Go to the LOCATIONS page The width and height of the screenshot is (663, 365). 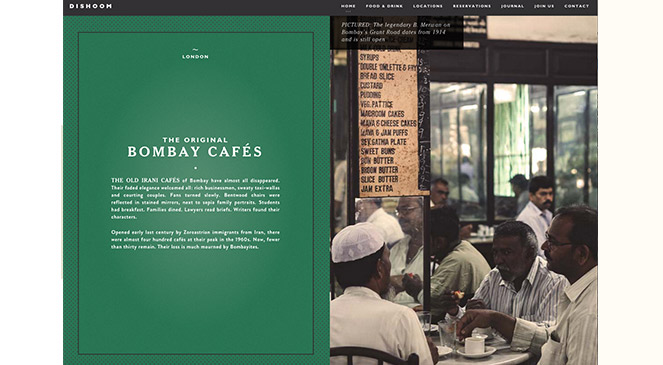pos(427,6)
